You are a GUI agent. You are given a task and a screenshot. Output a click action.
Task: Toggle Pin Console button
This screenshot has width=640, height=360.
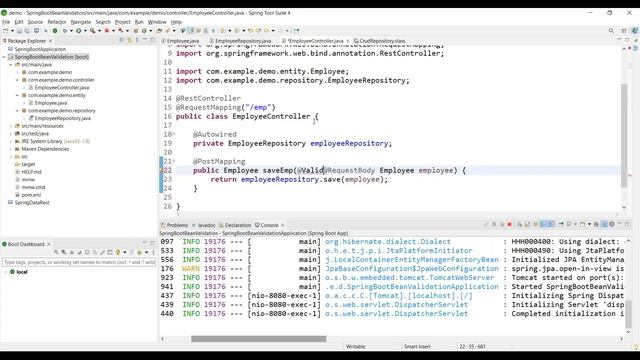(x=561, y=224)
